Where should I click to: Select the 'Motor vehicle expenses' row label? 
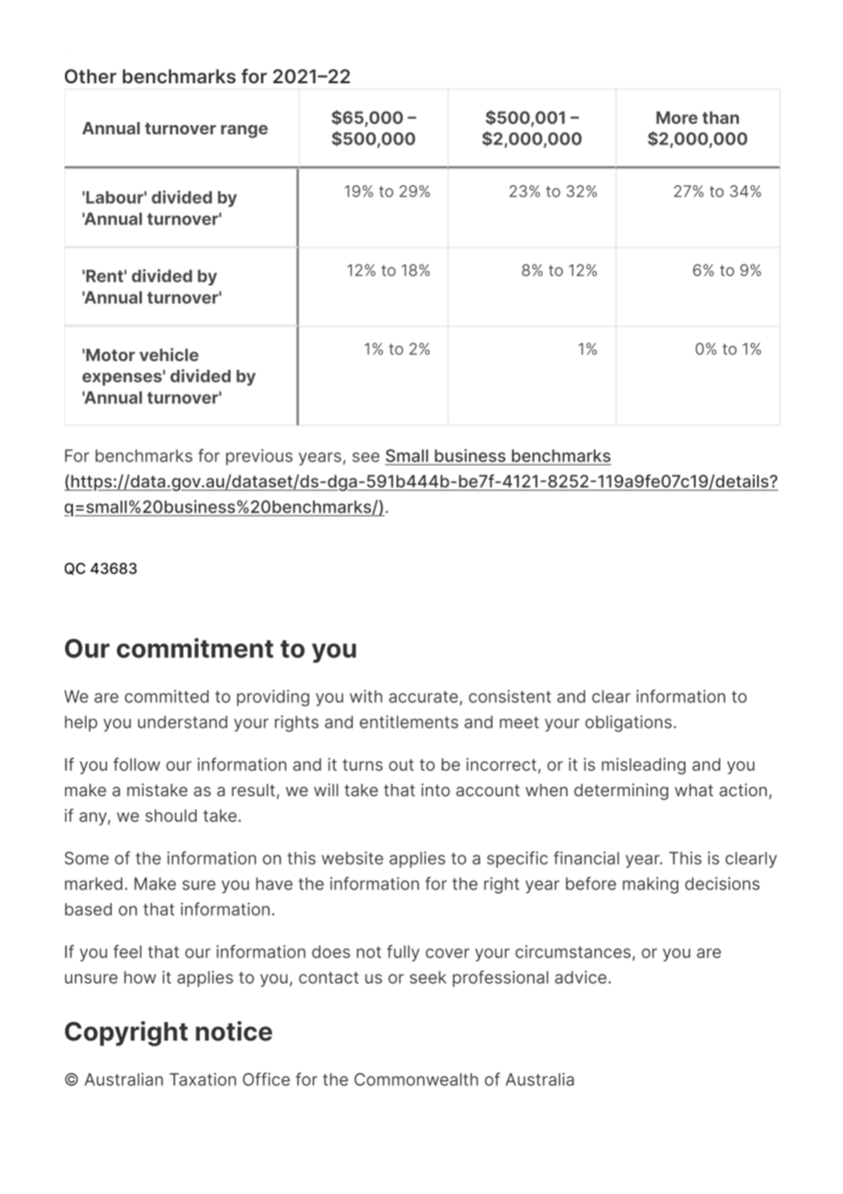point(168,376)
